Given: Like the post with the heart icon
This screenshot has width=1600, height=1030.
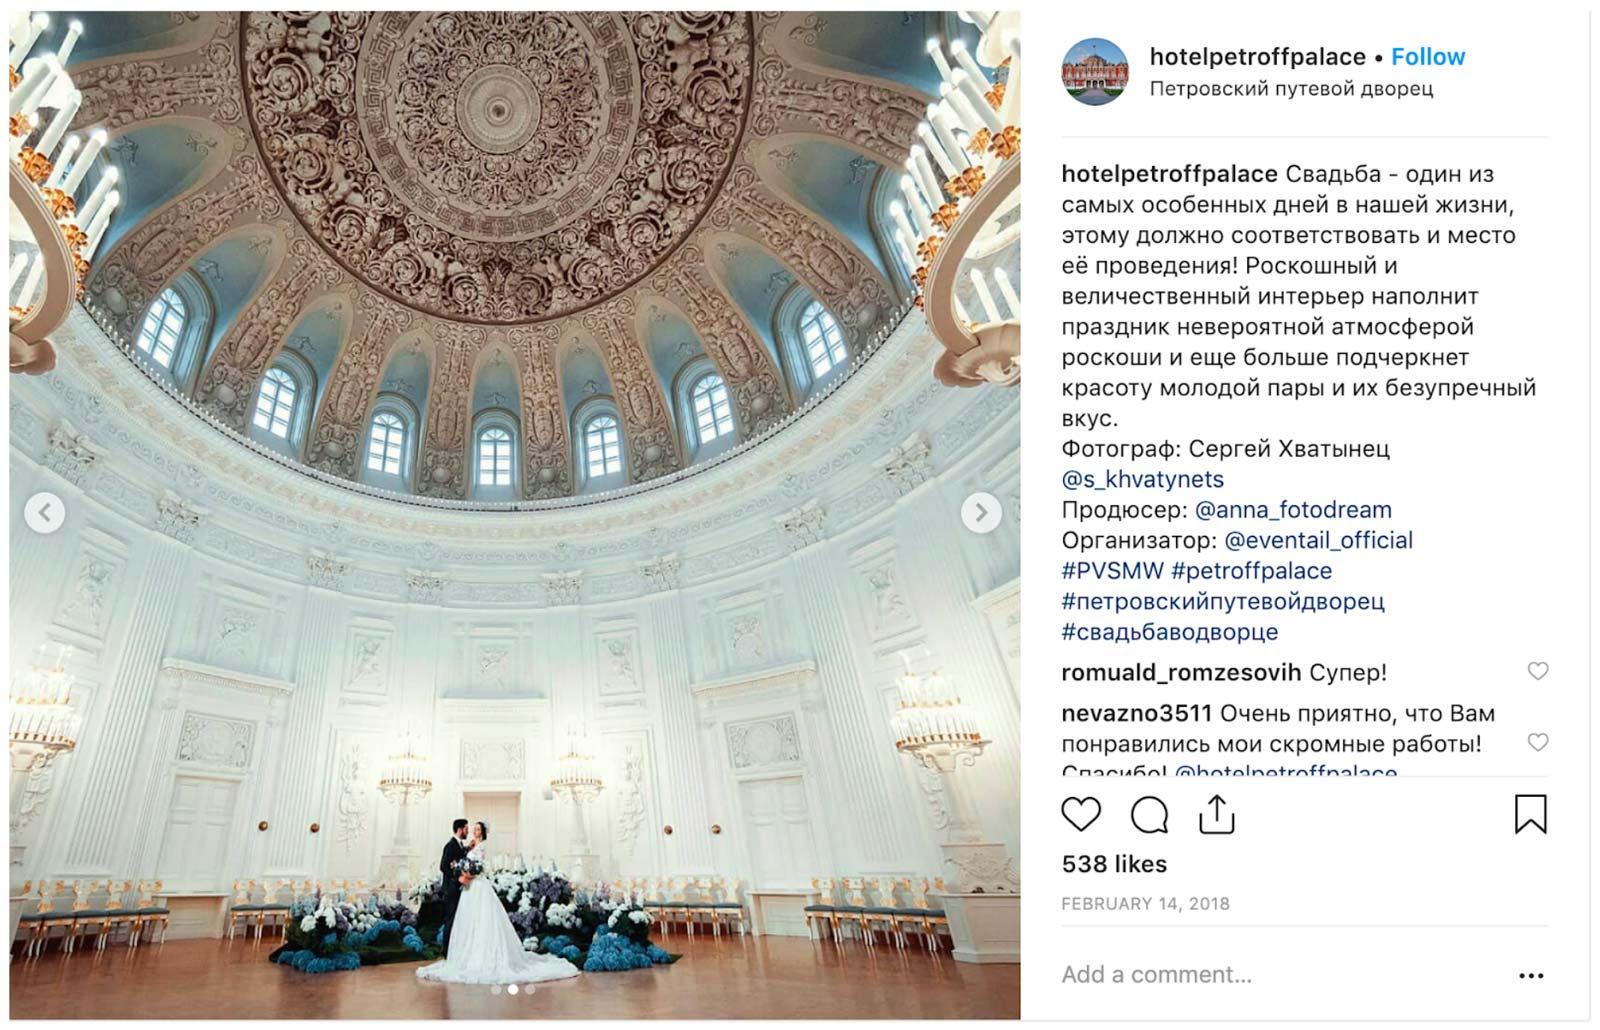Looking at the screenshot, I should pos(1081,815).
